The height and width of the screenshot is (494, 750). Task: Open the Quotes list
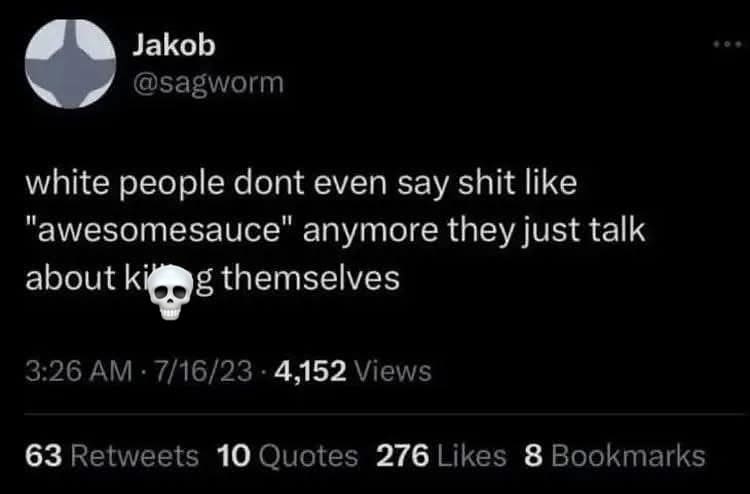pyautogui.click(x=287, y=455)
